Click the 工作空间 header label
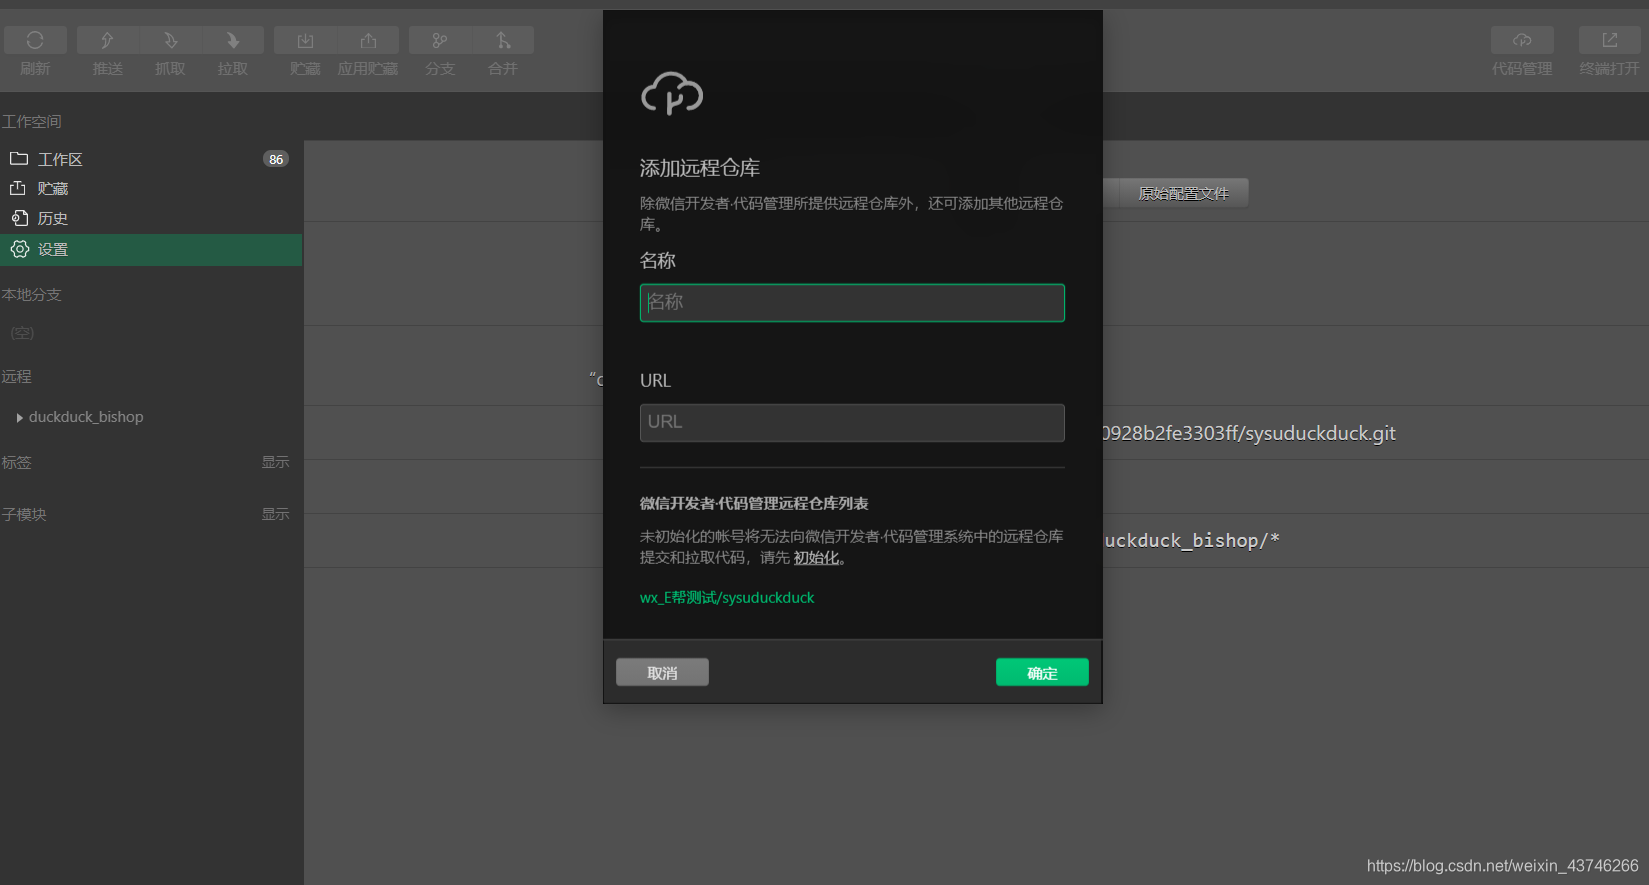This screenshot has height=885, width=1649. [x=32, y=122]
